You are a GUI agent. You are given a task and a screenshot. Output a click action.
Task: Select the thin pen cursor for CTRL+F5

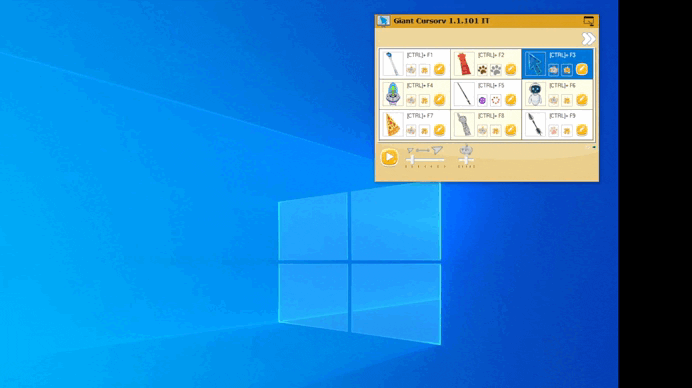tap(464, 94)
